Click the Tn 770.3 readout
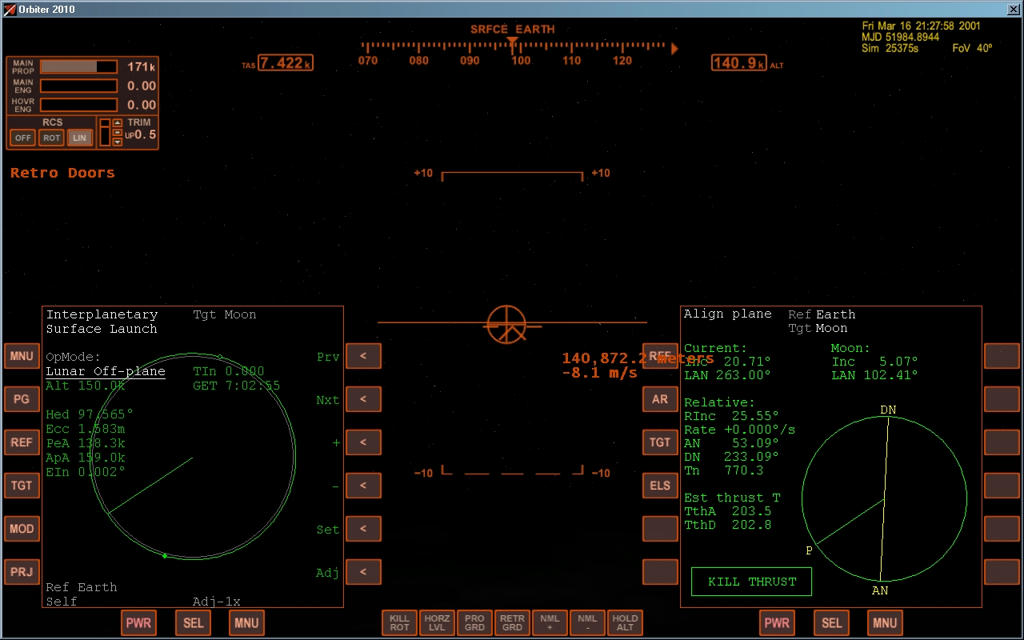The image size is (1024, 640). tap(724, 470)
